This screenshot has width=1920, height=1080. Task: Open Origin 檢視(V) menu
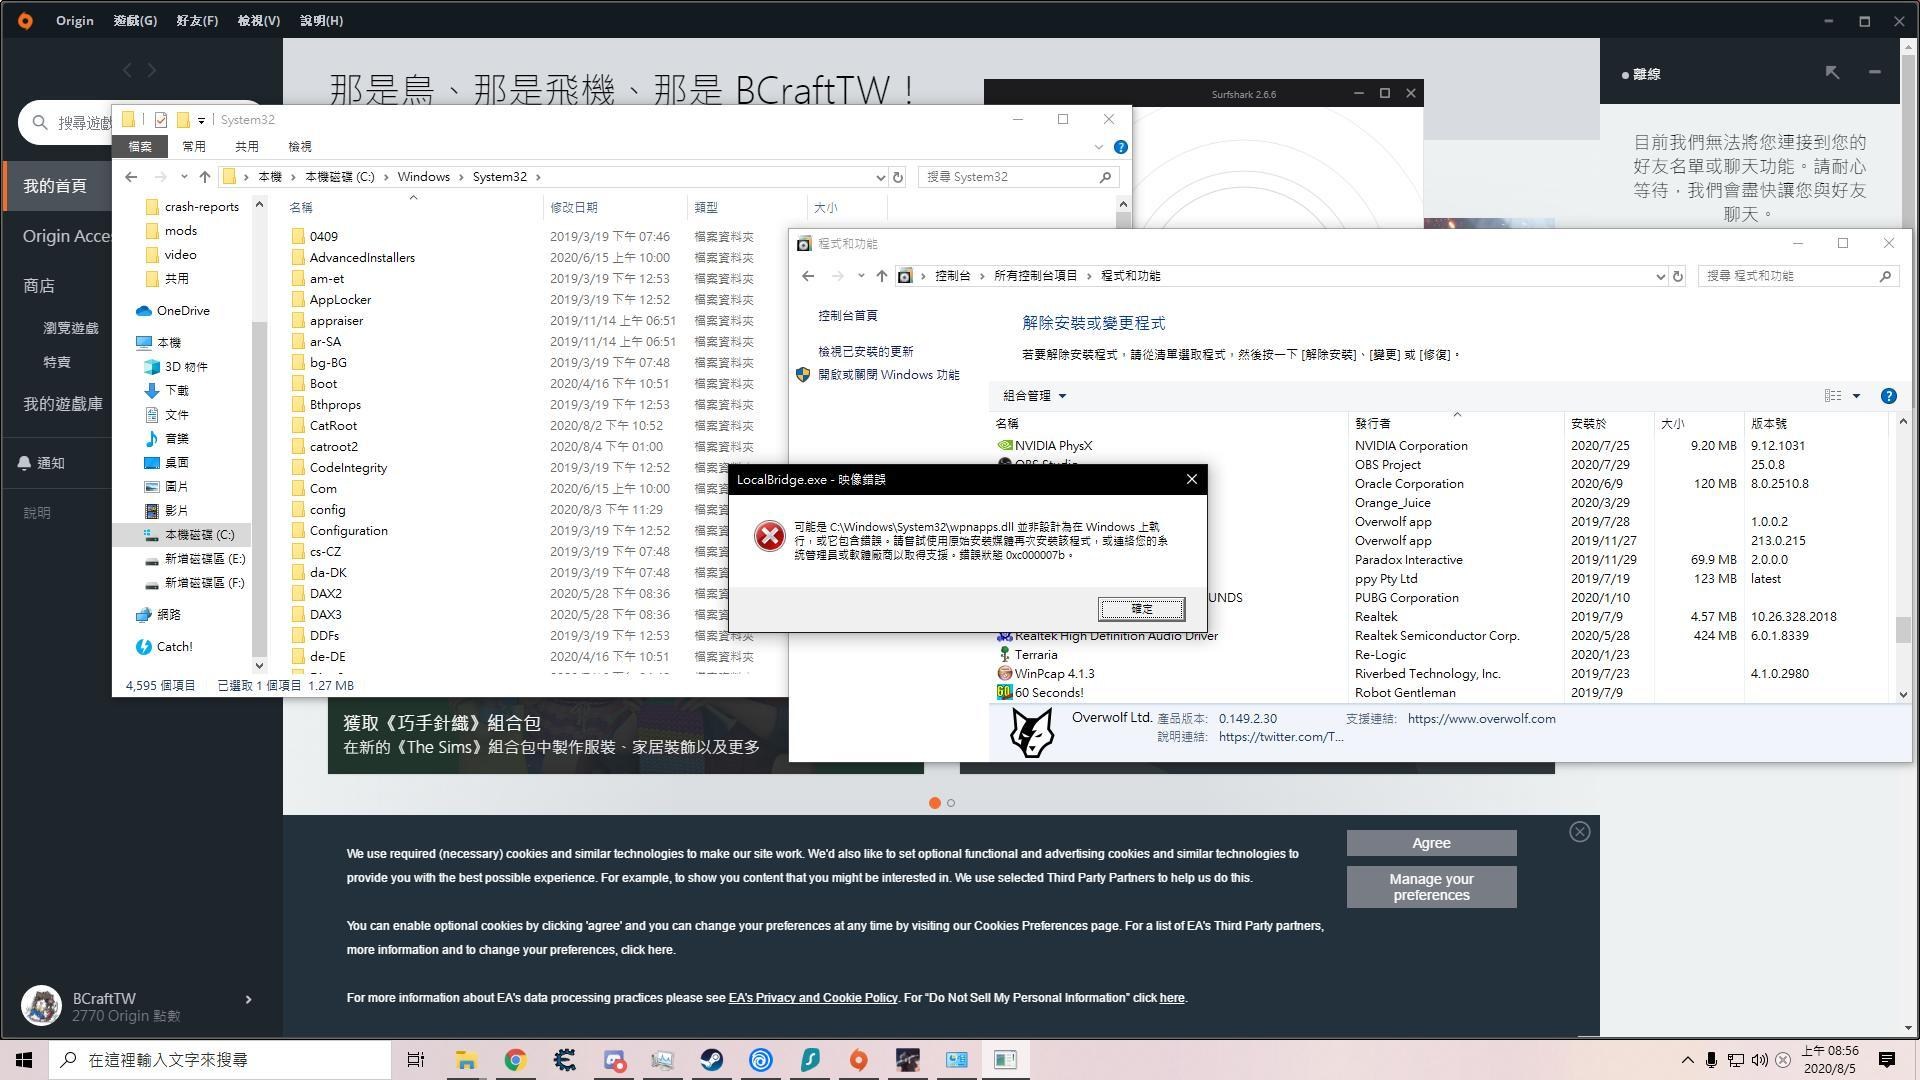pyautogui.click(x=259, y=20)
